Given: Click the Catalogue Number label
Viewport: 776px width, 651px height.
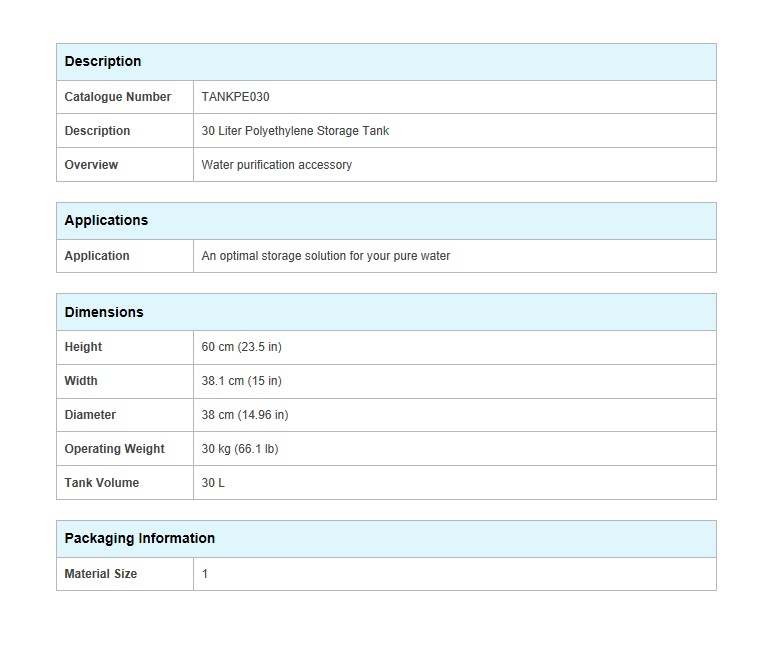Looking at the screenshot, I should pos(118,97).
